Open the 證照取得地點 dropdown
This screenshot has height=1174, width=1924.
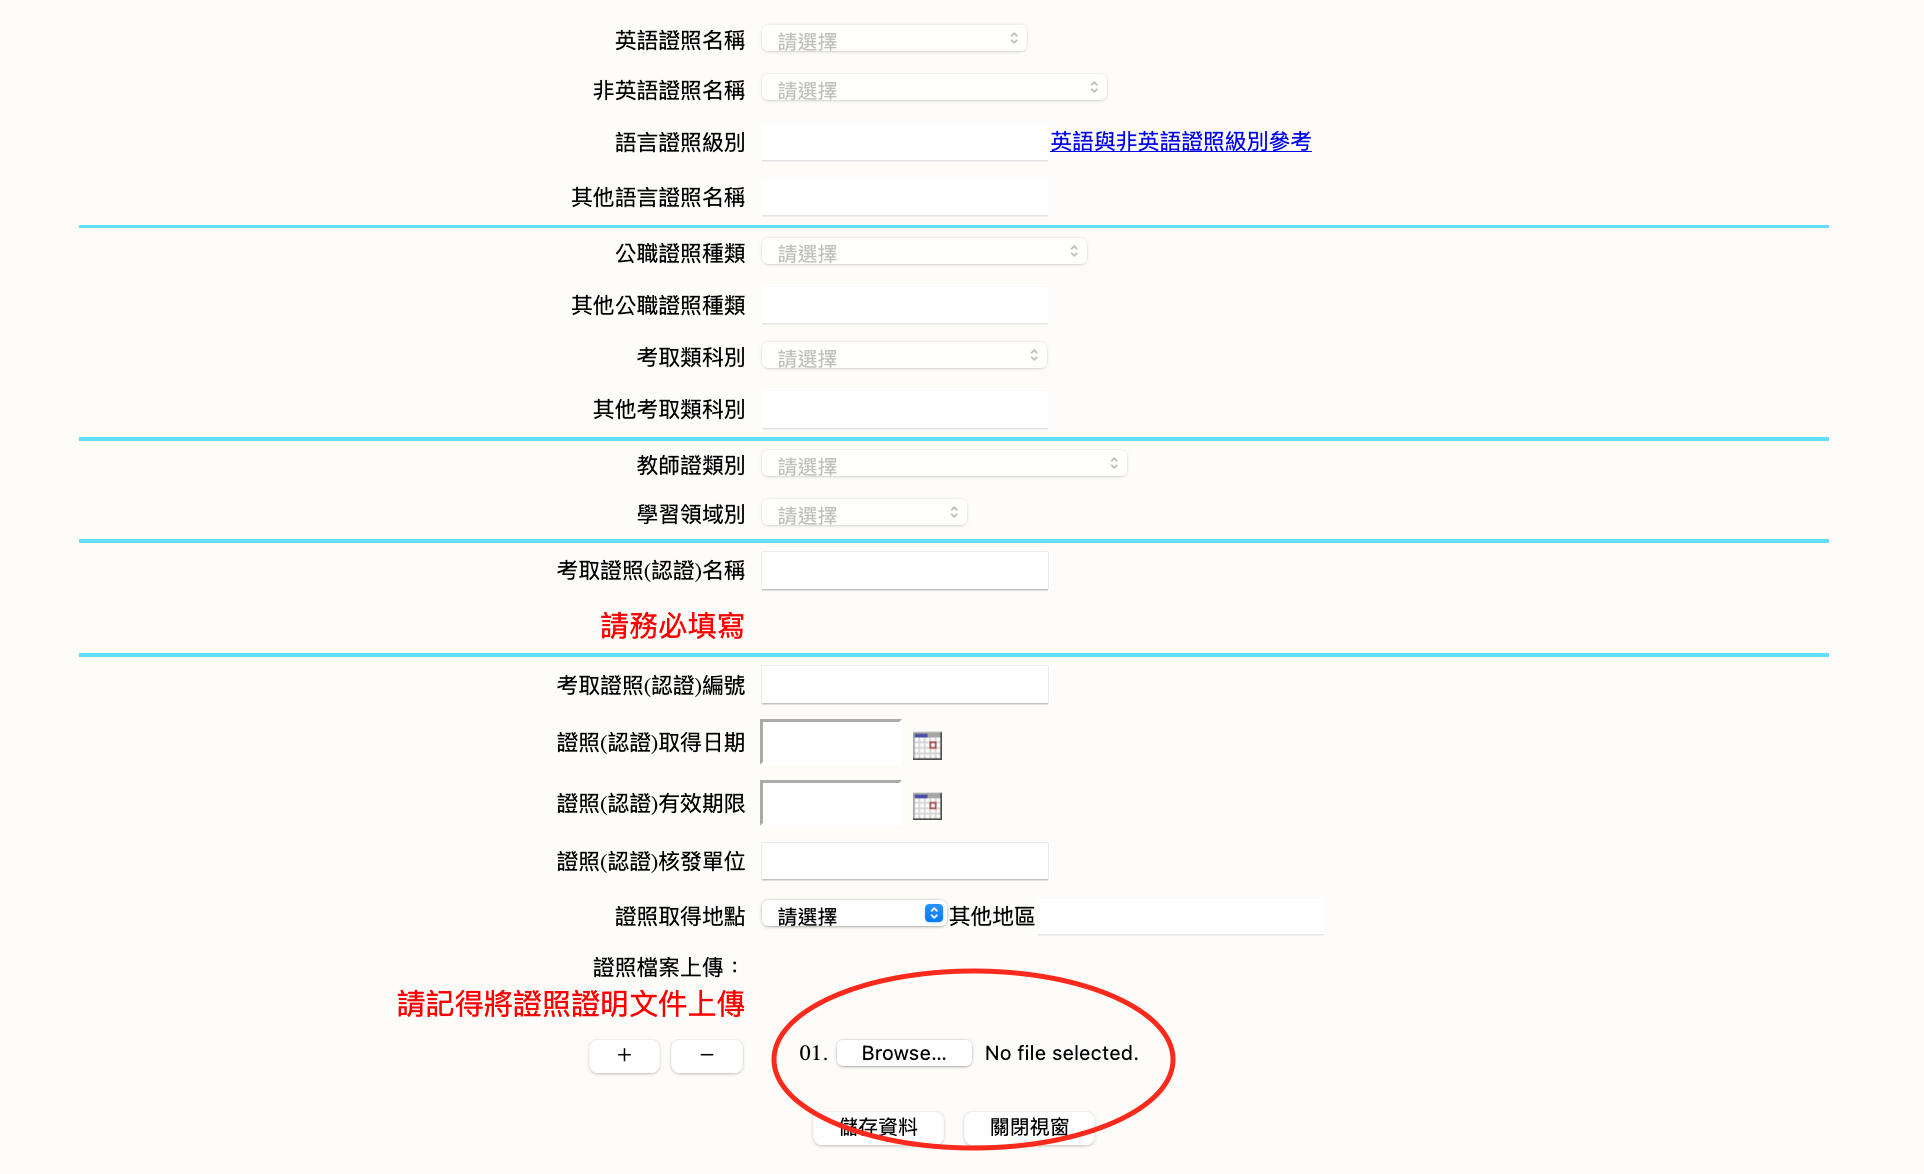point(853,914)
